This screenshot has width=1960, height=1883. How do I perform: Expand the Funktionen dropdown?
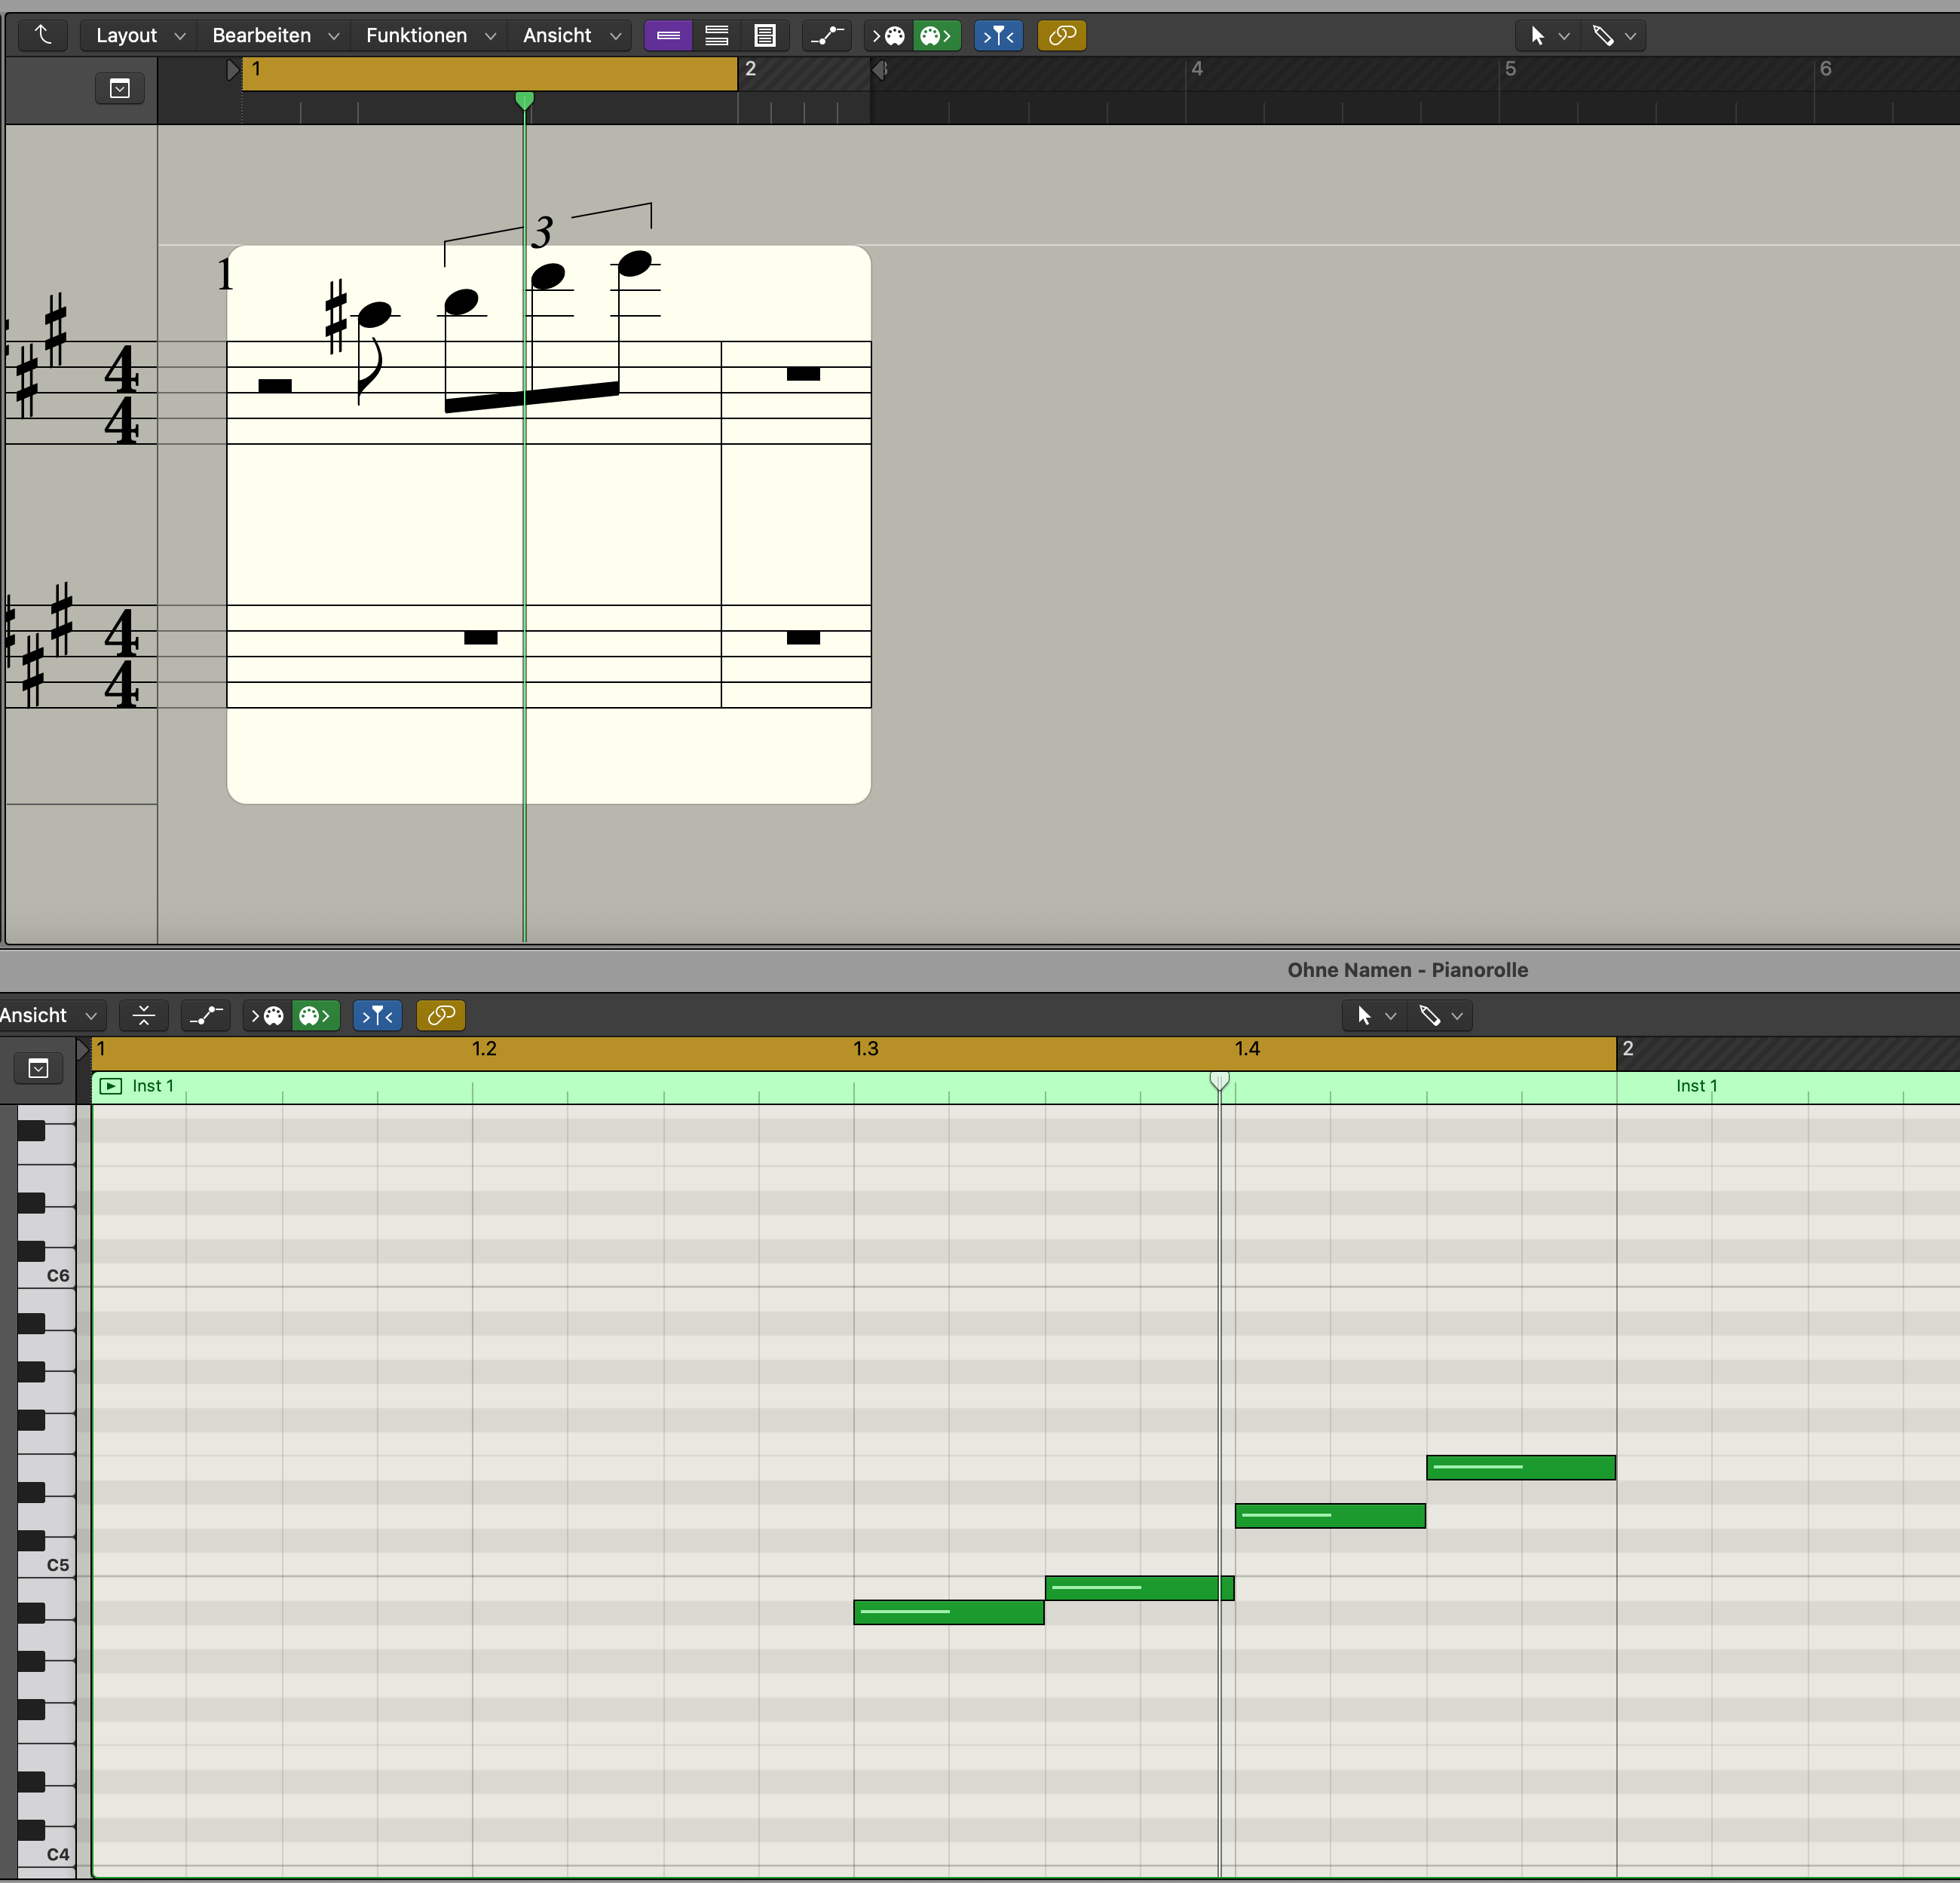(430, 36)
